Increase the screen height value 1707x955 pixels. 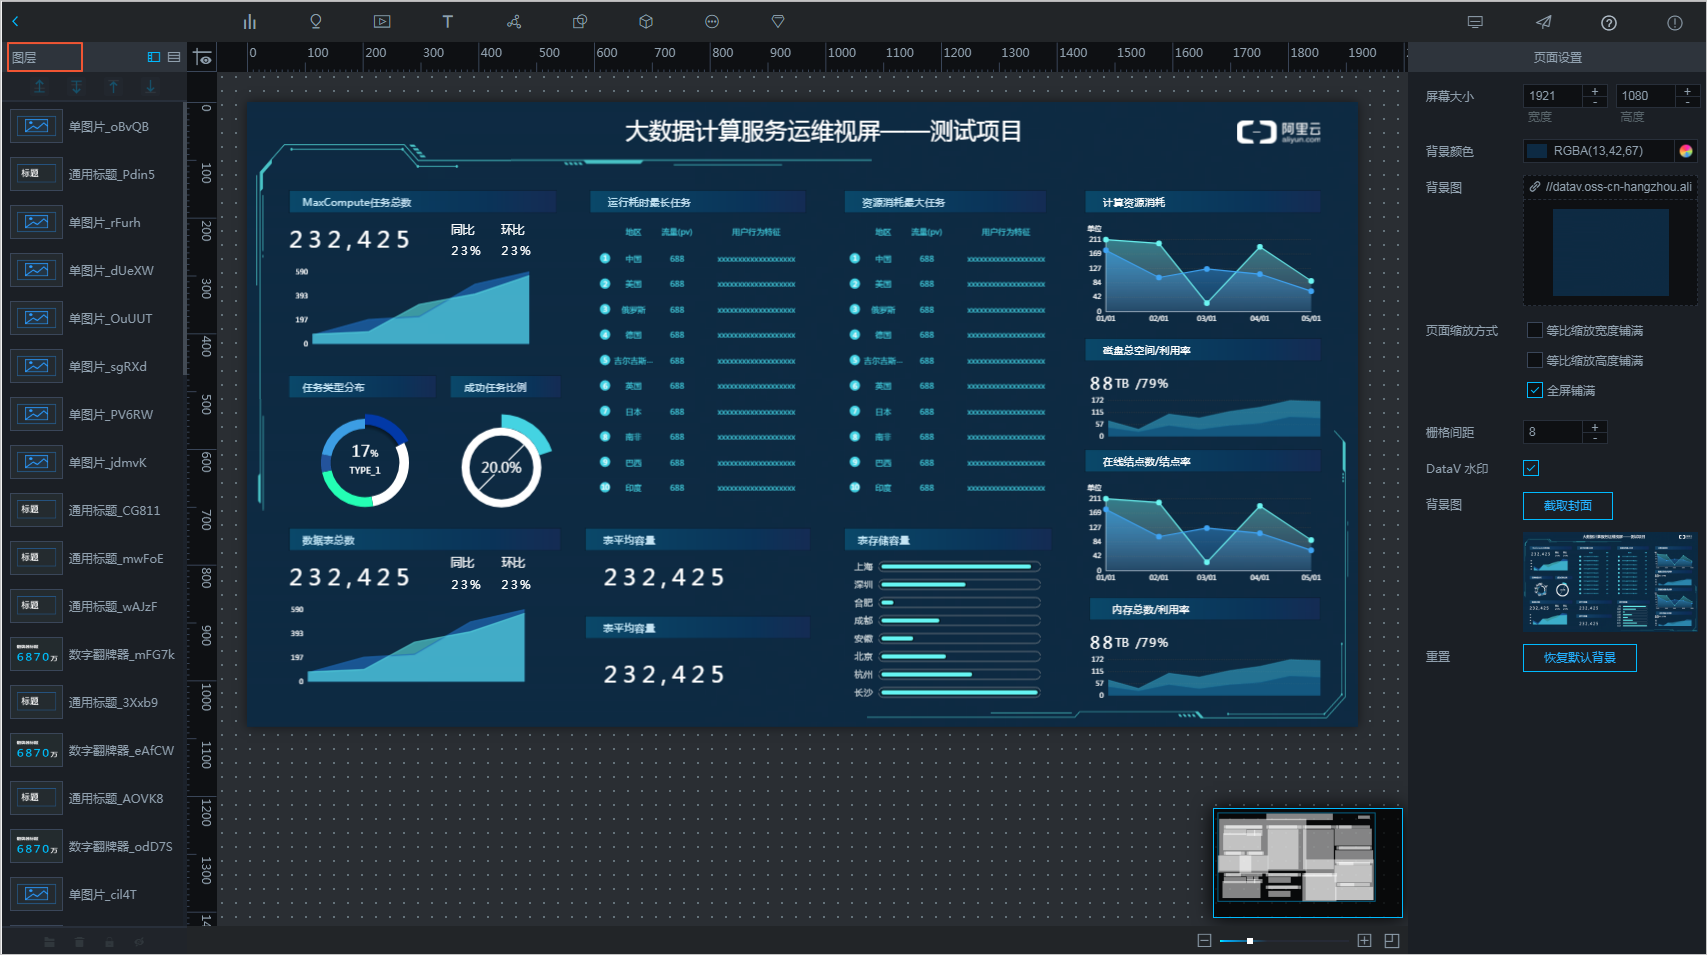1687,91
